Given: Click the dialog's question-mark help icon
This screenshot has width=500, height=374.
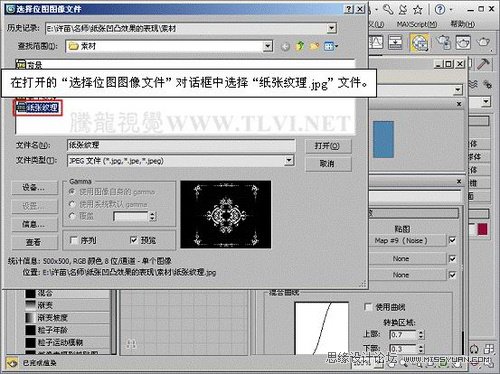Looking at the screenshot, I should (x=349, y=9).
